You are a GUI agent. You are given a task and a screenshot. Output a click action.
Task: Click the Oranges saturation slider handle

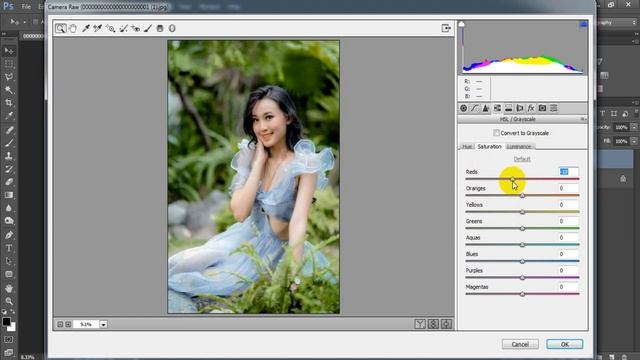(x=522, y=196)
